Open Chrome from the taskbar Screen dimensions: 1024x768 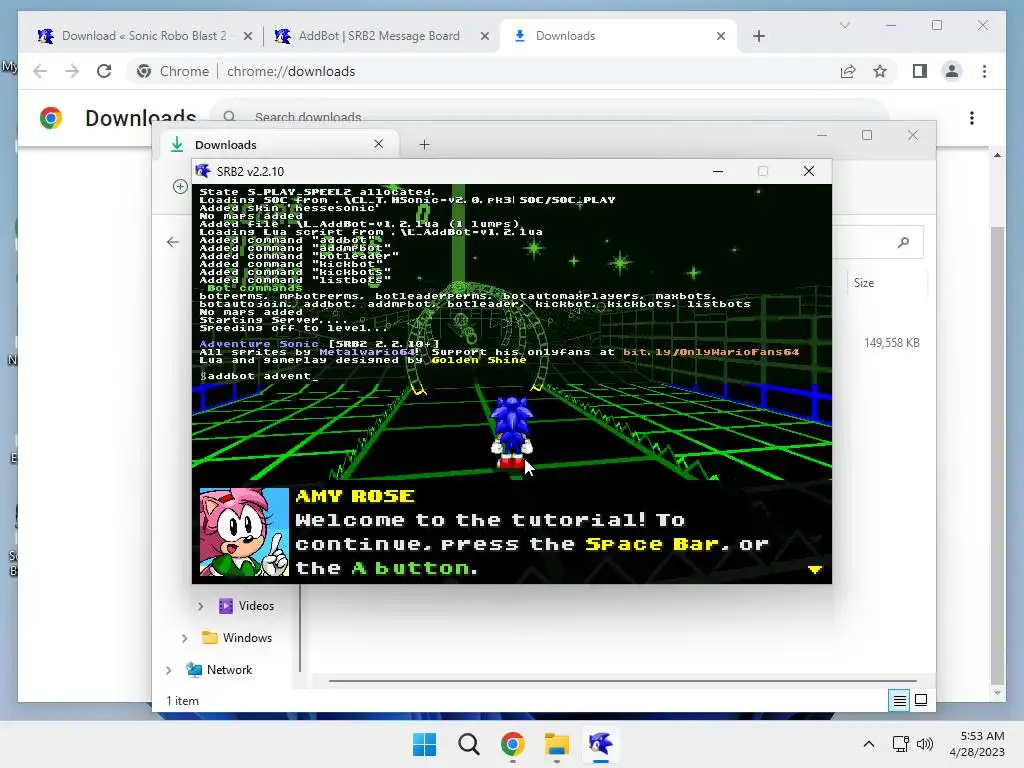(513, 744)
